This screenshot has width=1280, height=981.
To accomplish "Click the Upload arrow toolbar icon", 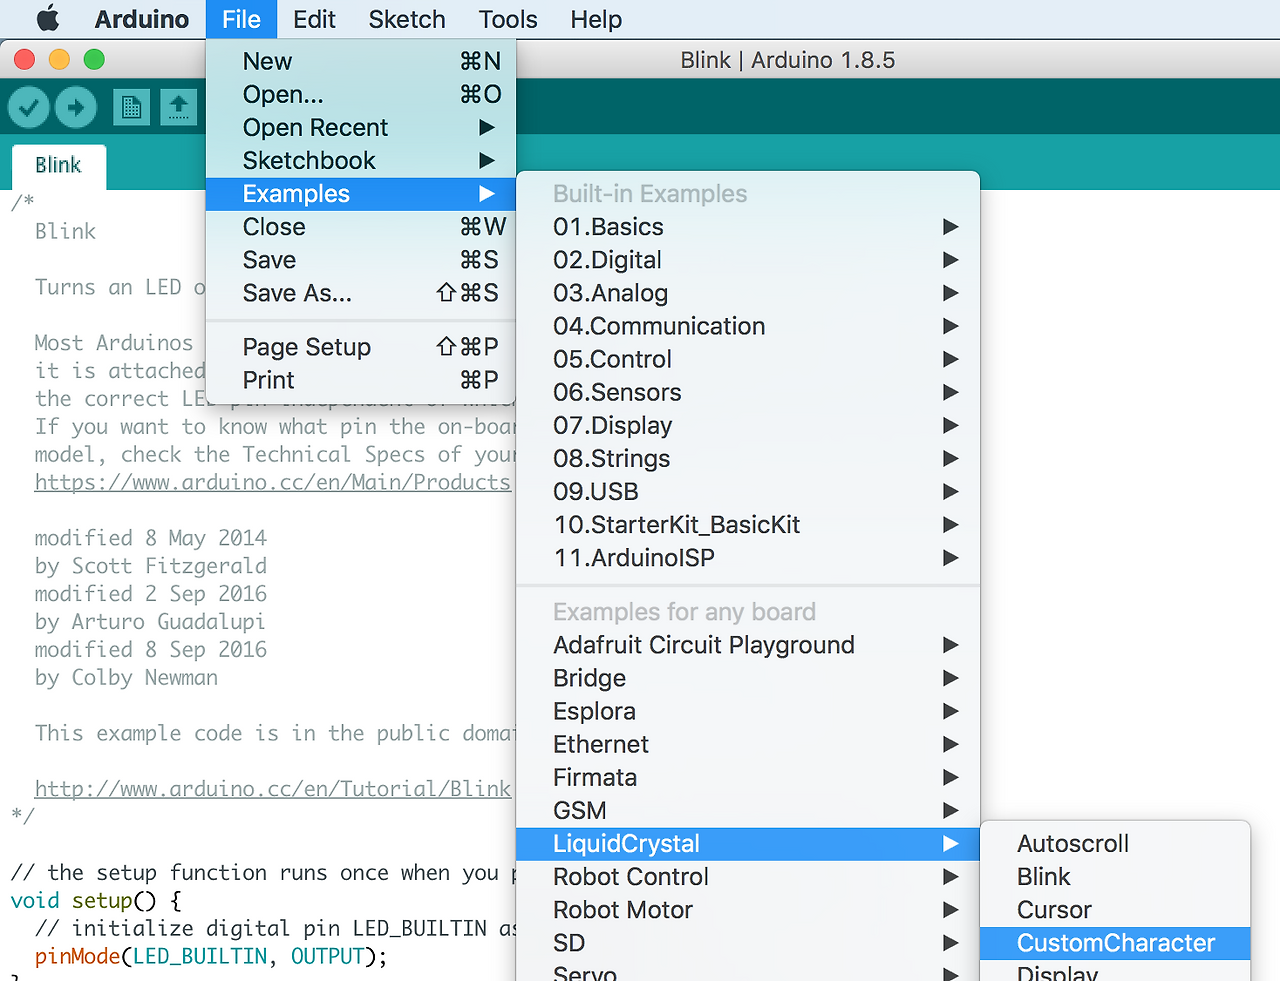I will click(76, 107).
